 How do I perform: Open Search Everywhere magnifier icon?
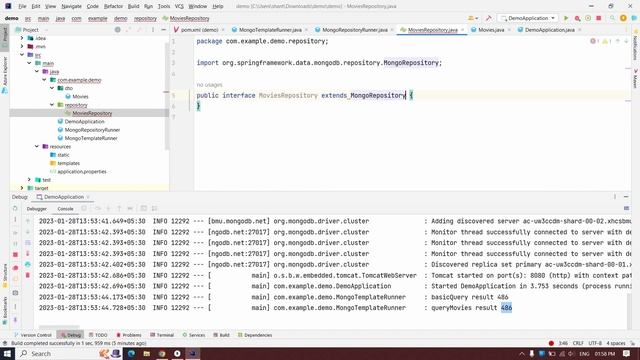[612, 18]
